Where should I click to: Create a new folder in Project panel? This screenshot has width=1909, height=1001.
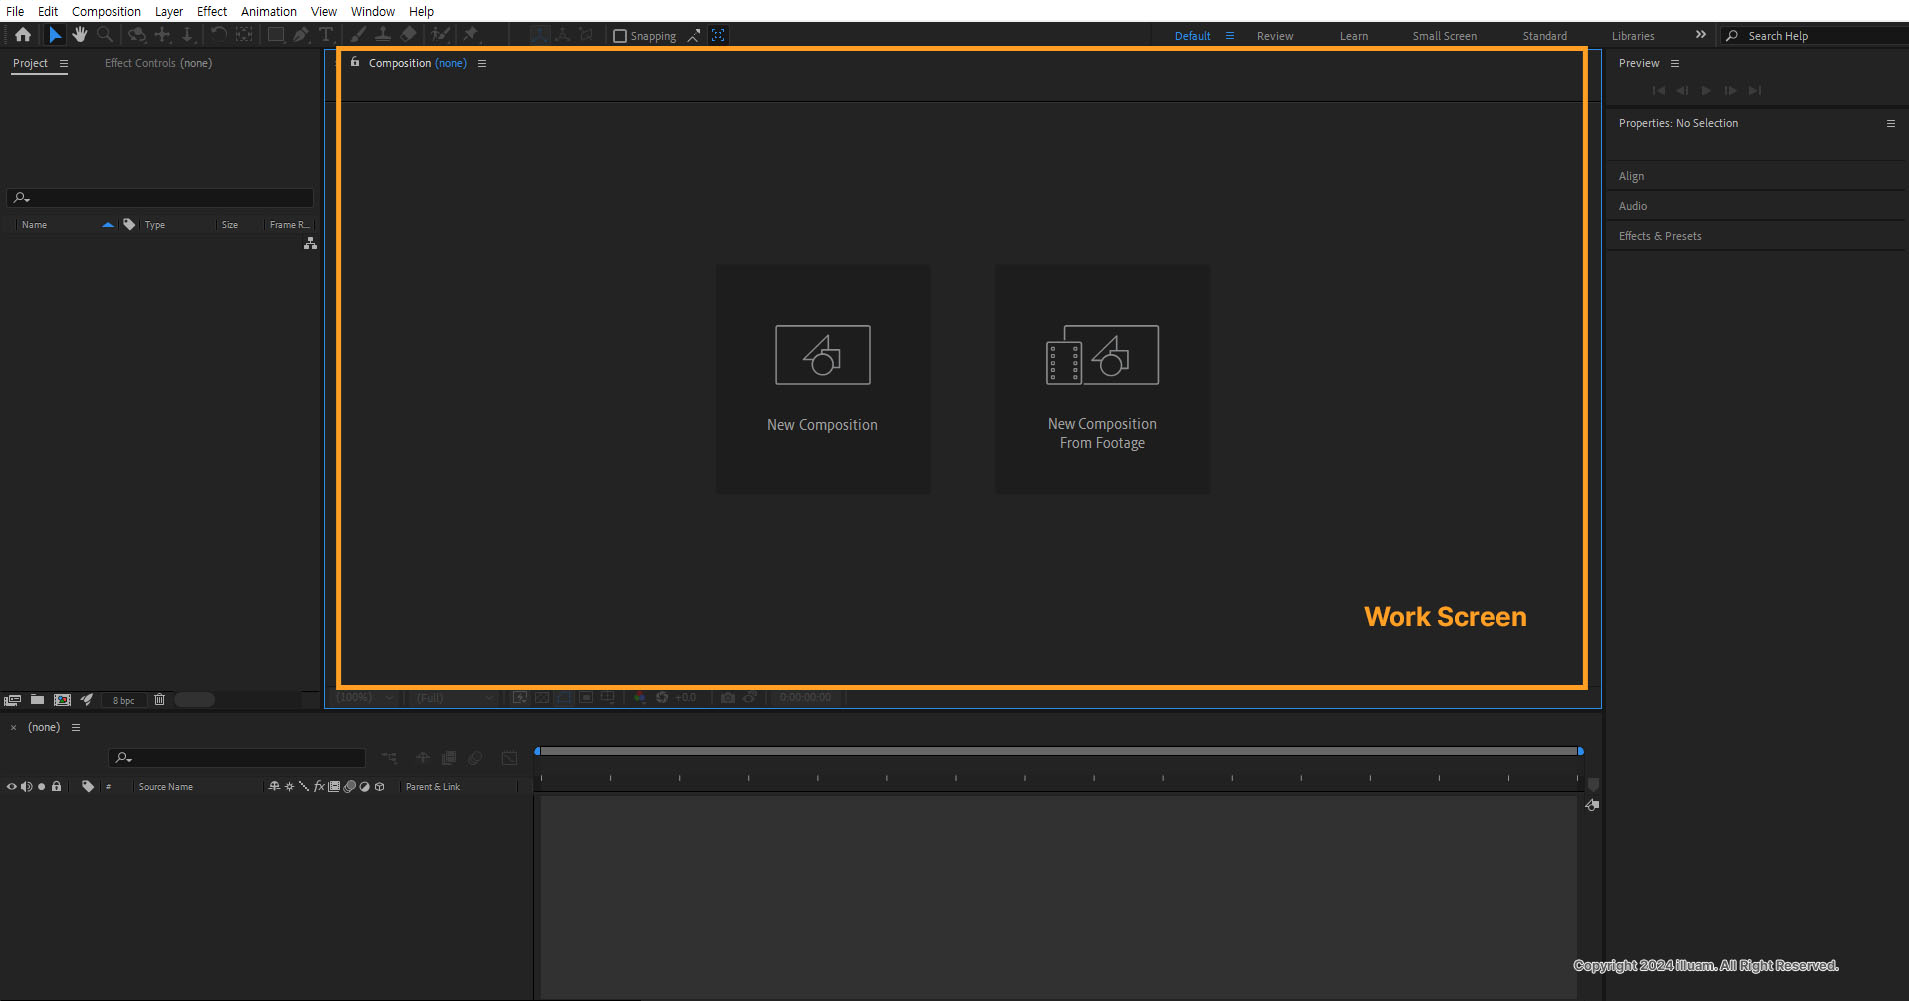37,700
